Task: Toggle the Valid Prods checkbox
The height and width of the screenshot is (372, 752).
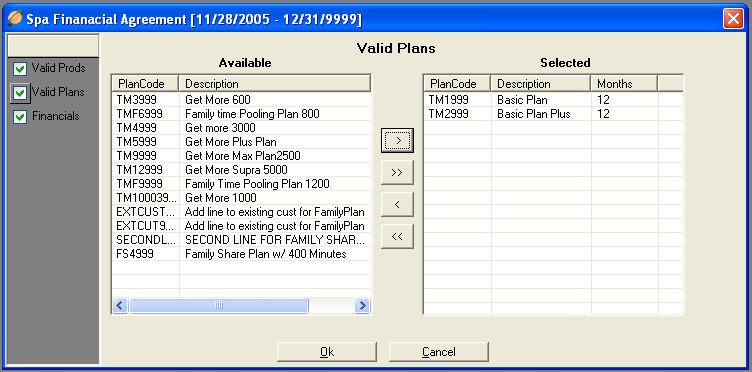Action: [20, 69]
